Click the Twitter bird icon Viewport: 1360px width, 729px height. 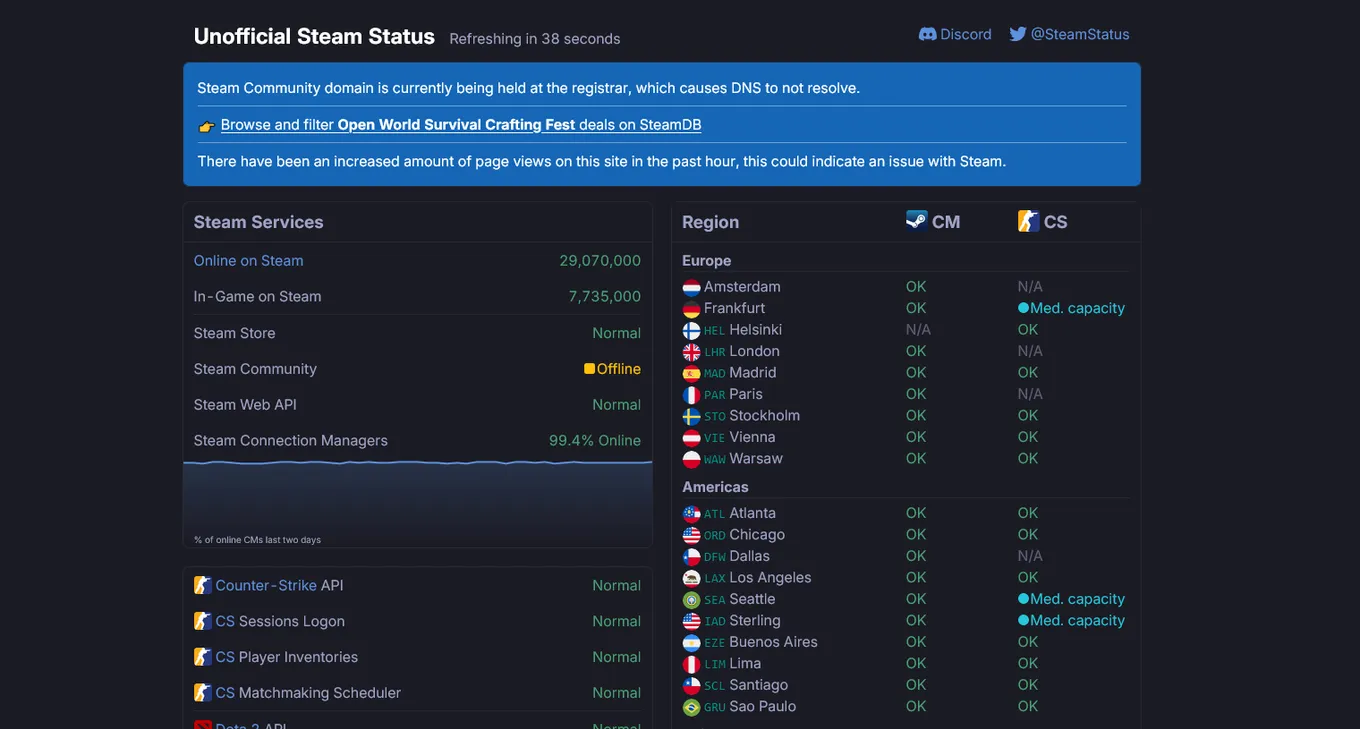click(x=1018, y=34)
